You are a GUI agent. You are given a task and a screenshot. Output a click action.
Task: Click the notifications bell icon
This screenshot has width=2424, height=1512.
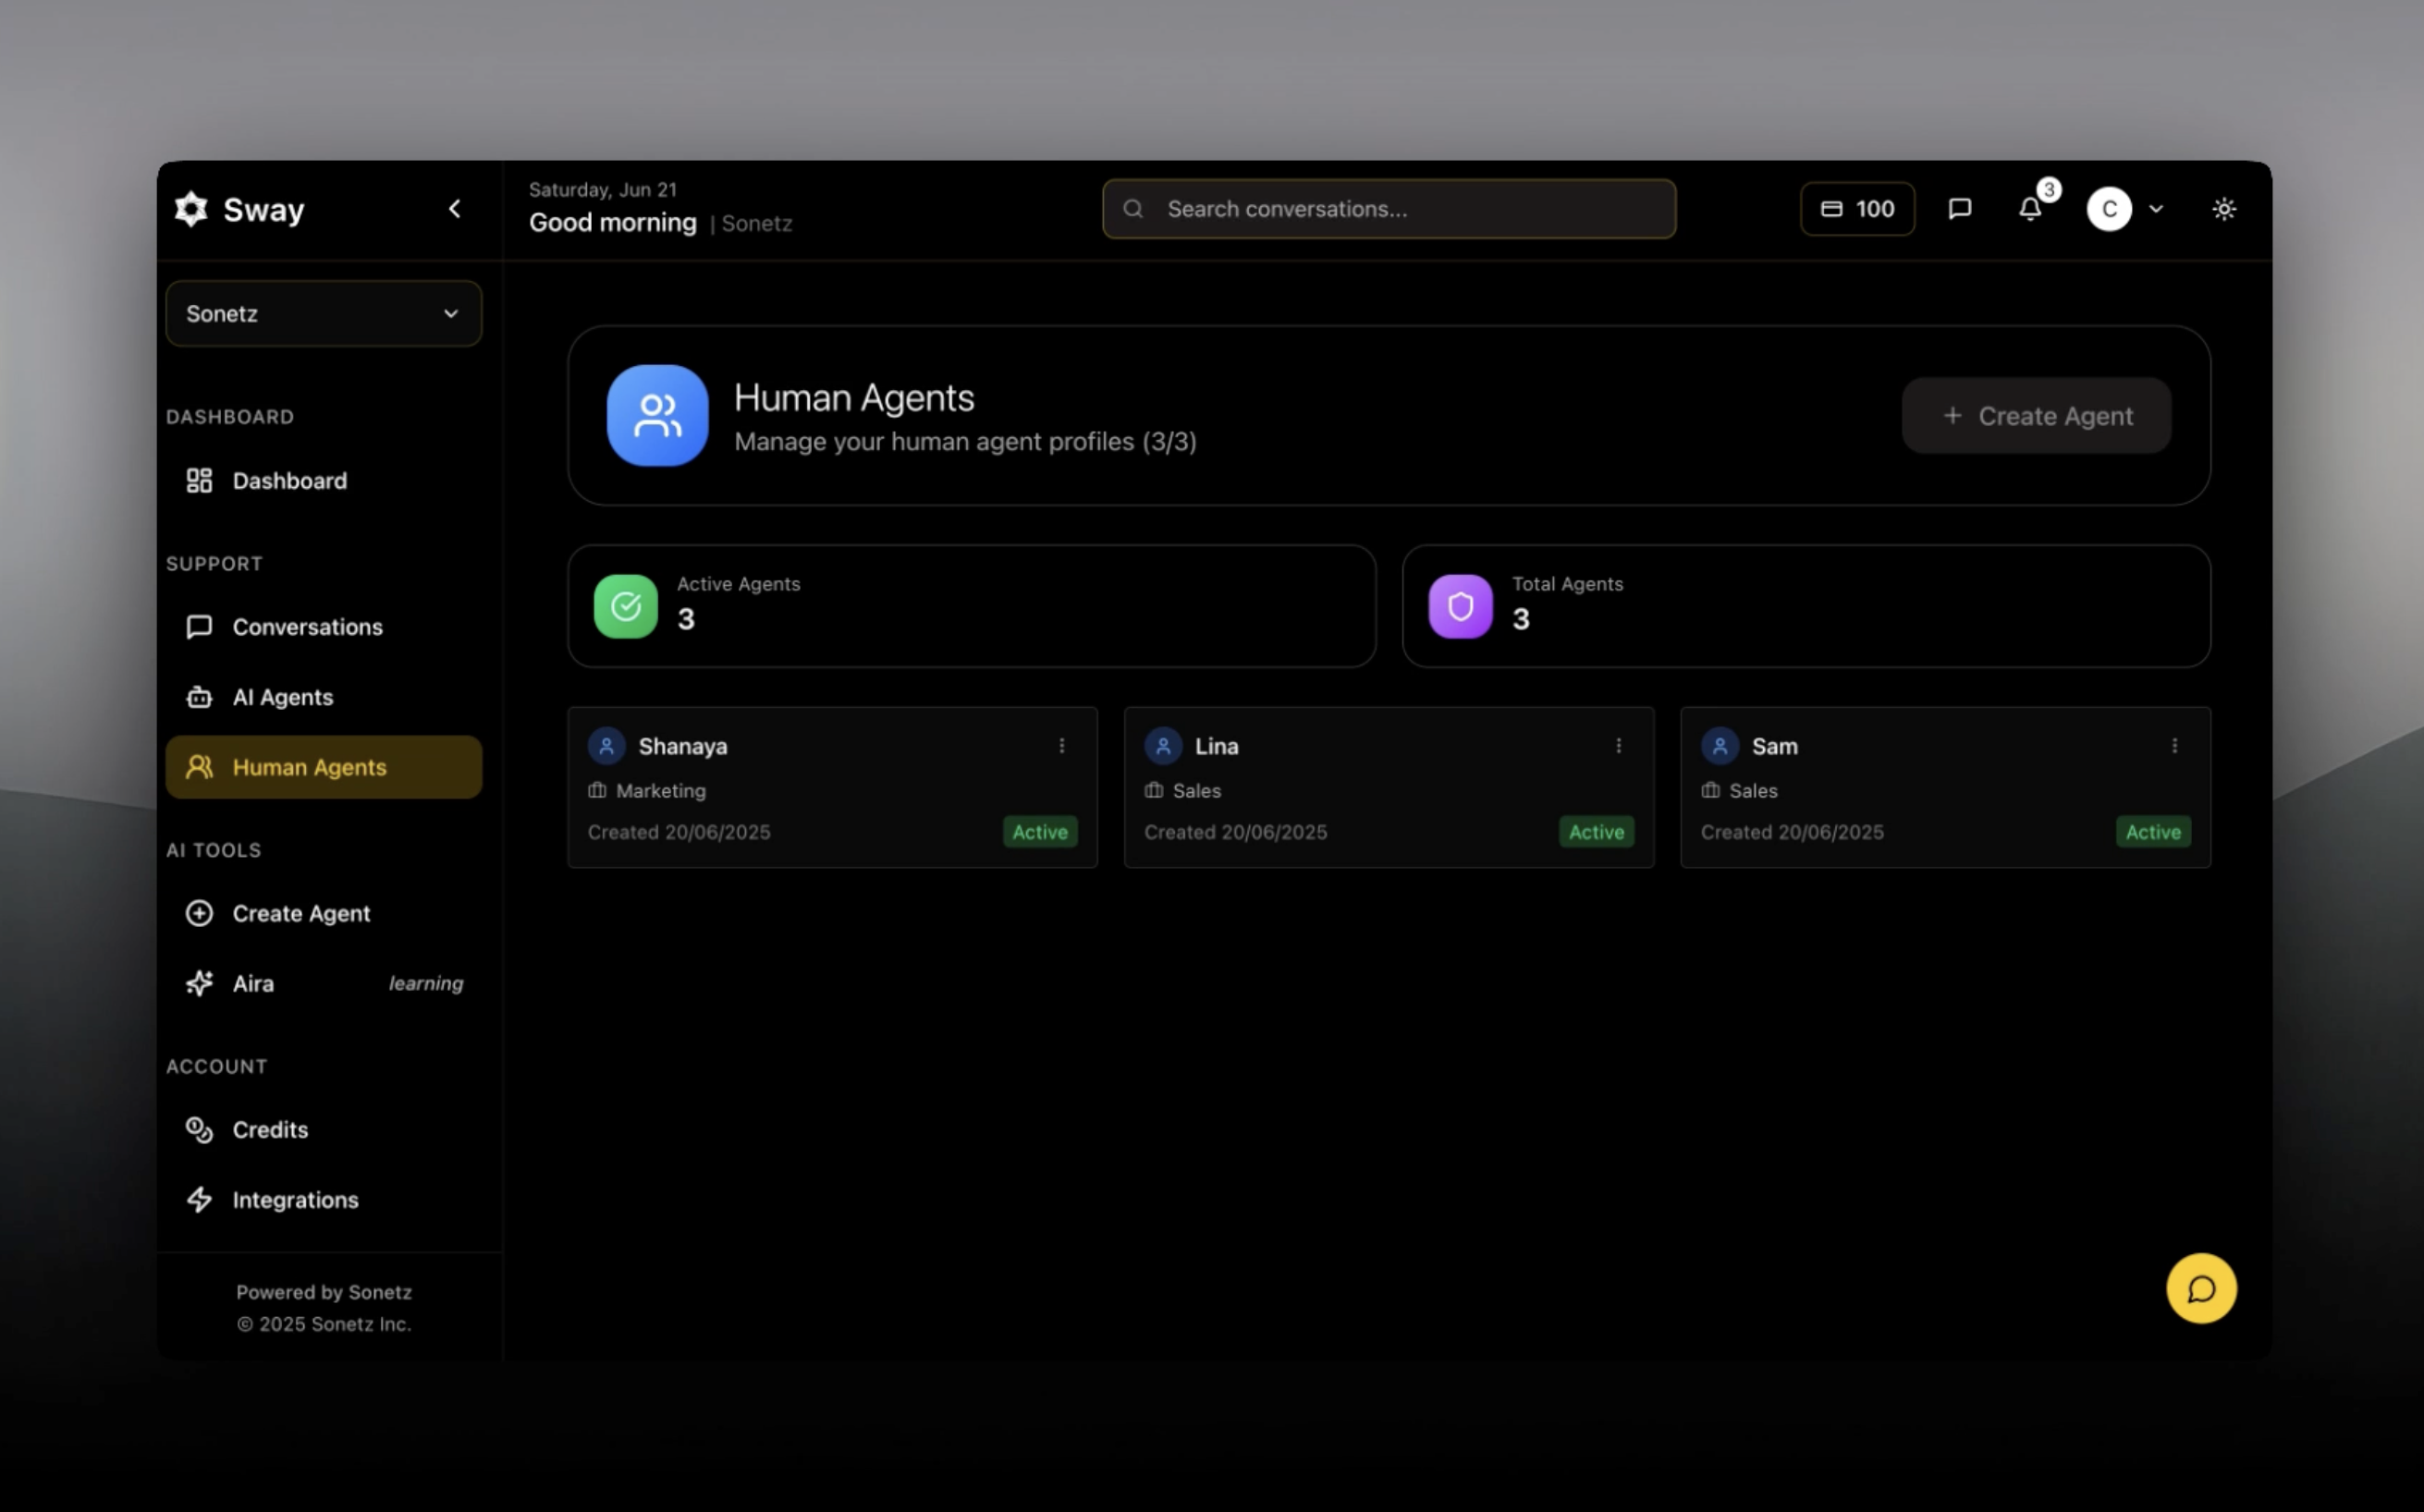2029,209
